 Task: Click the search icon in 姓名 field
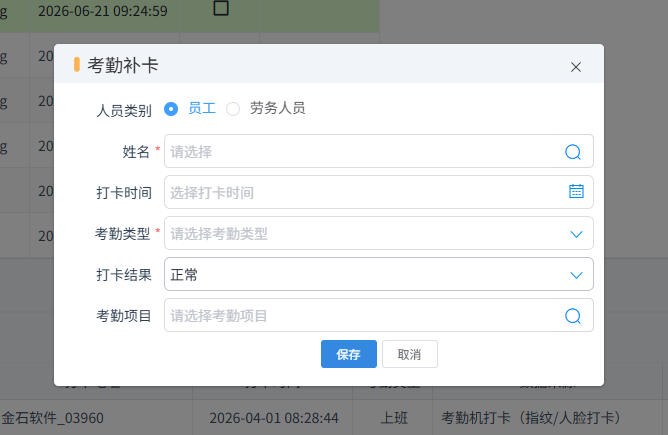[x=573, y=152]
